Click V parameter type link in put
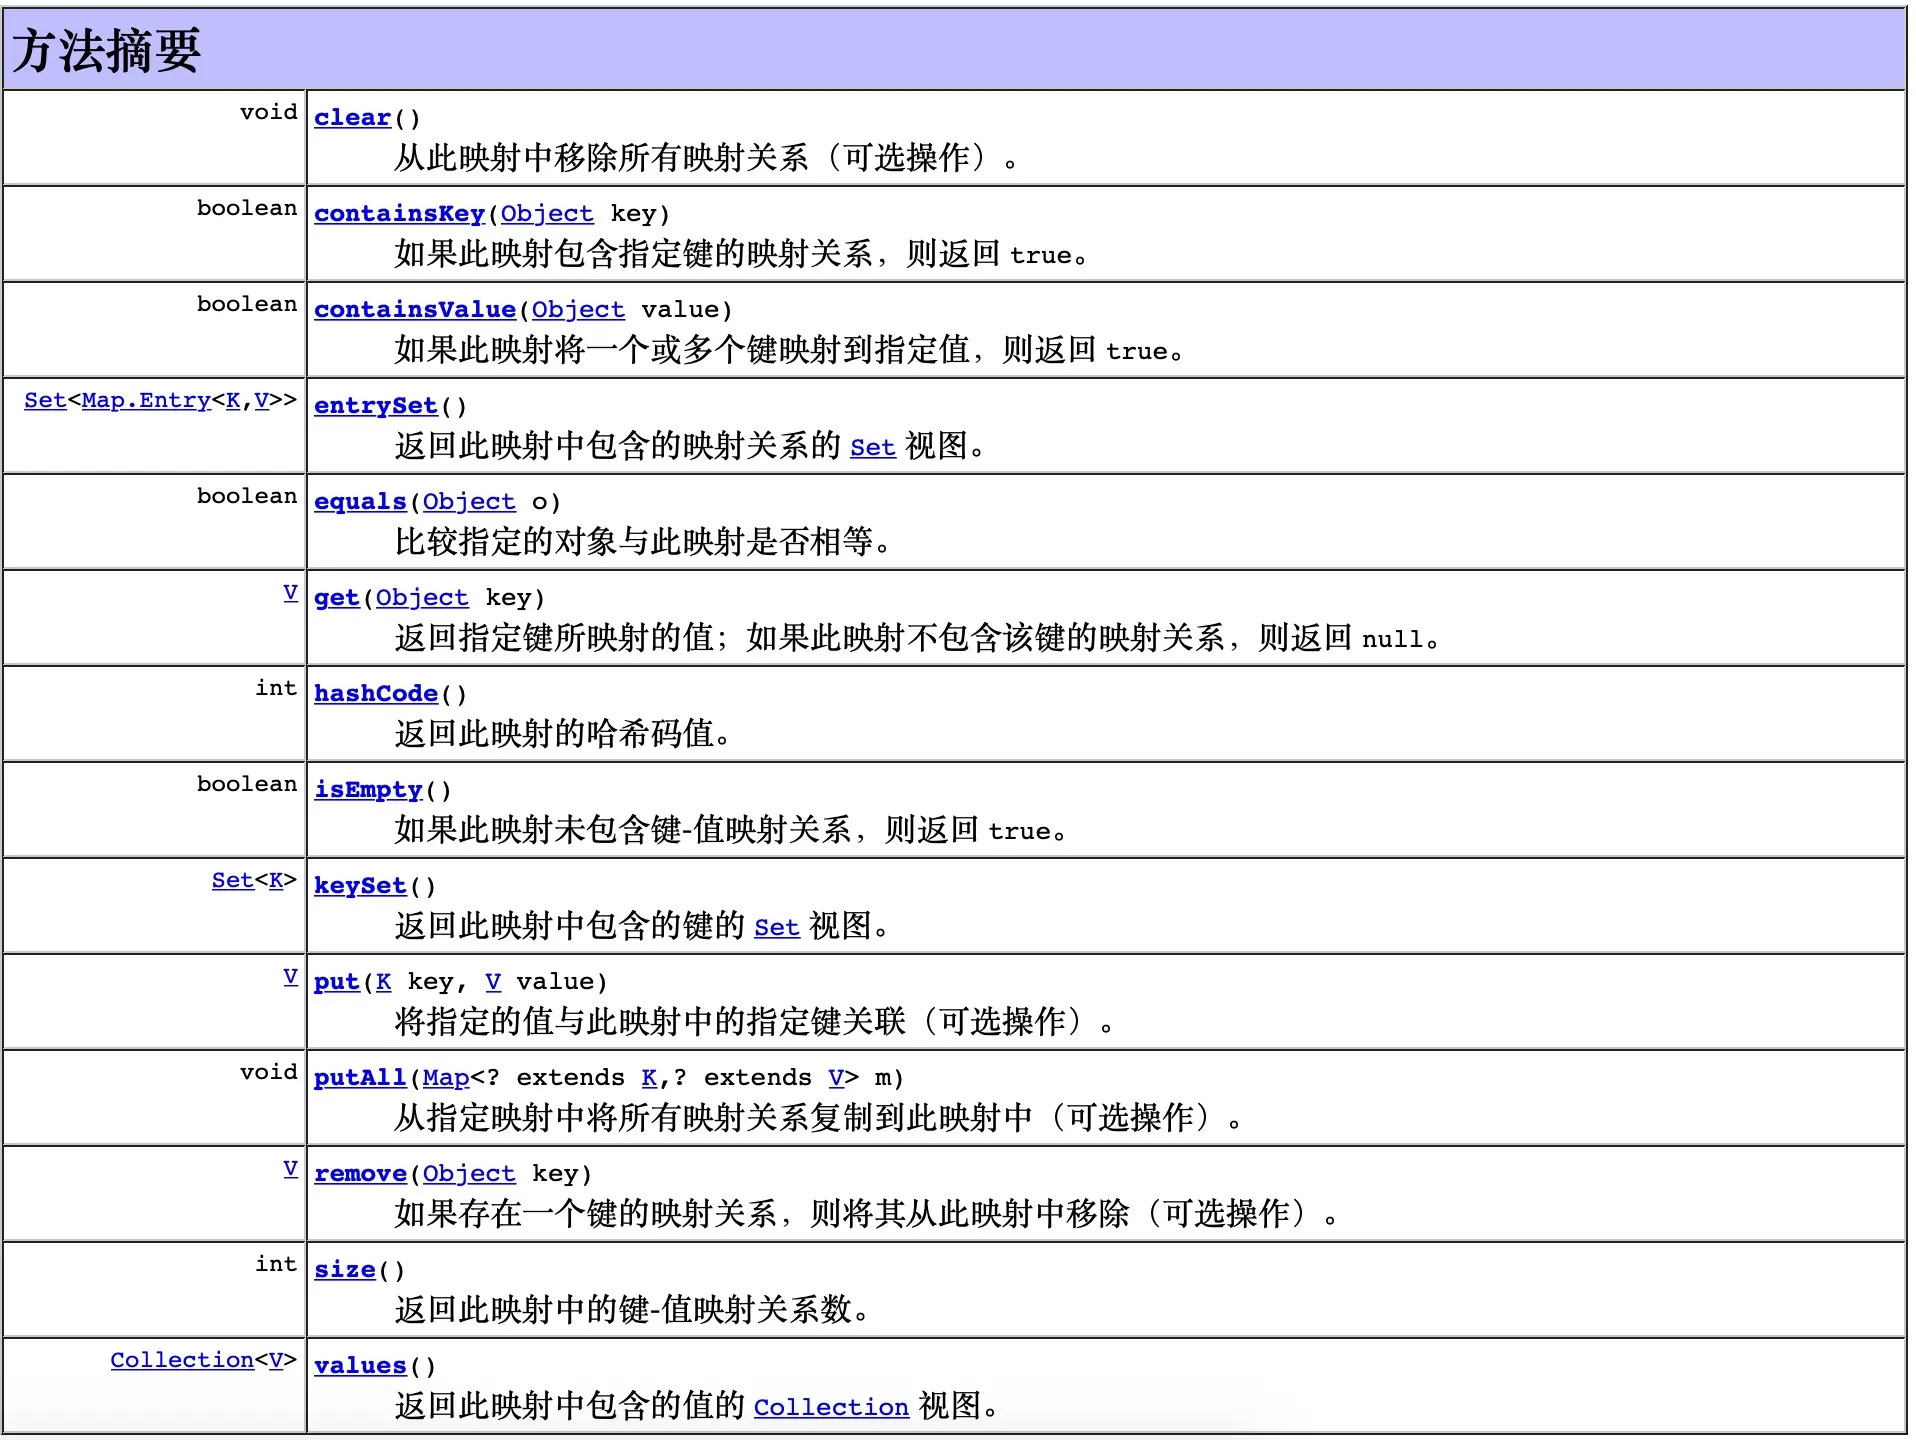 493,982
